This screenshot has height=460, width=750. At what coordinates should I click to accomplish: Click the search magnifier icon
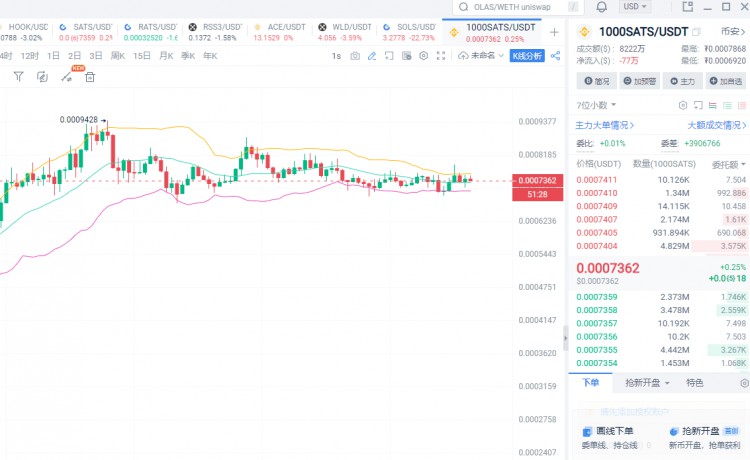coord(463,7)
